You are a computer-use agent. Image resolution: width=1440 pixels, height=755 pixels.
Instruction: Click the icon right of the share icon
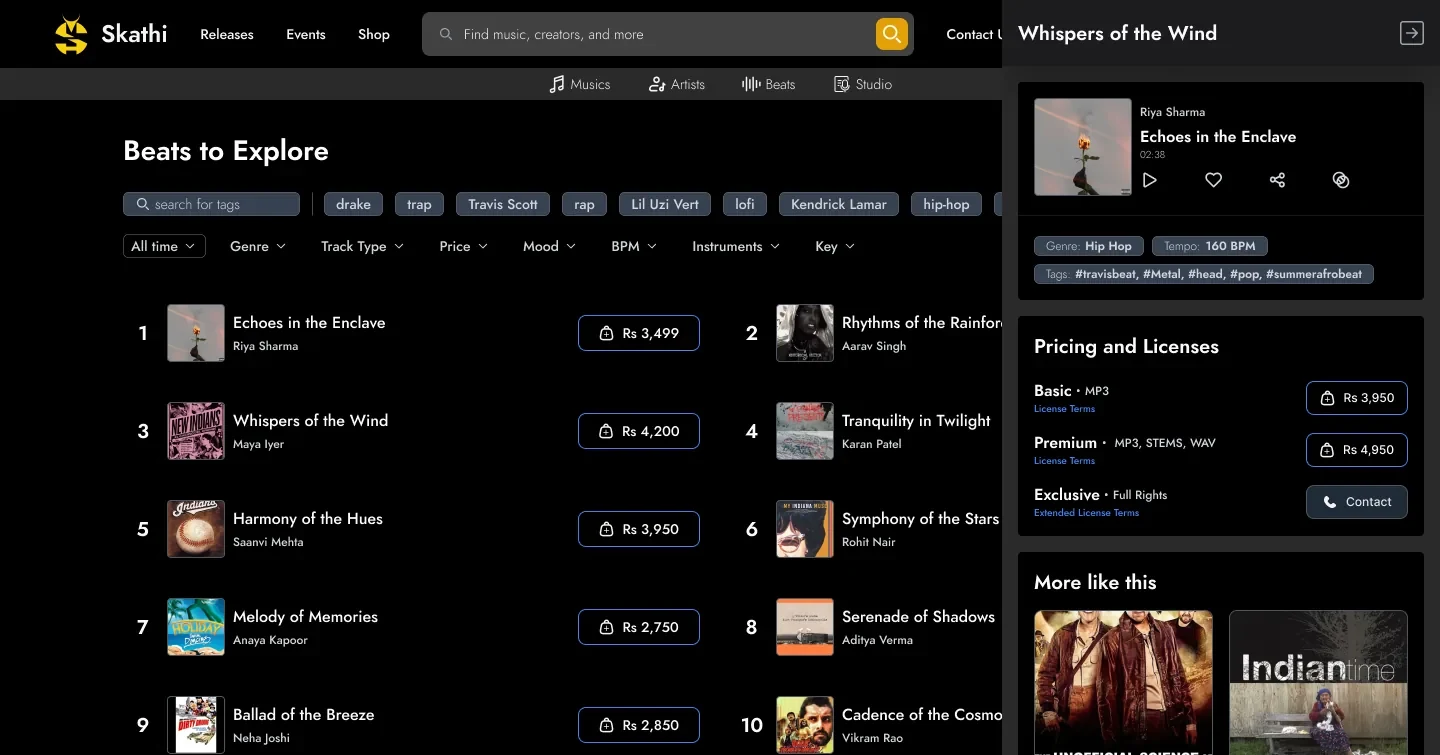coord(1341,180)
